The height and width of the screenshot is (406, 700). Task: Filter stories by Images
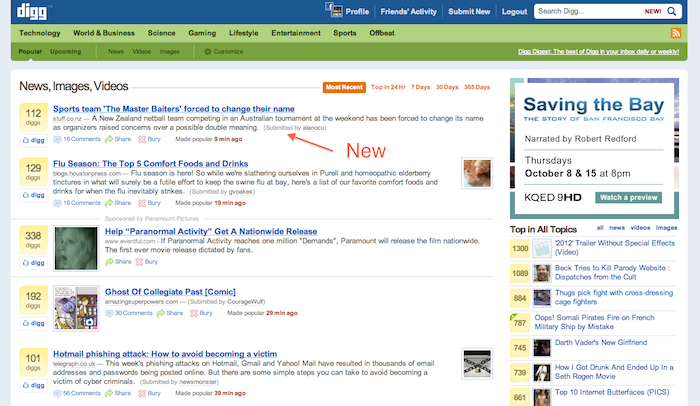tap(170, 52)
